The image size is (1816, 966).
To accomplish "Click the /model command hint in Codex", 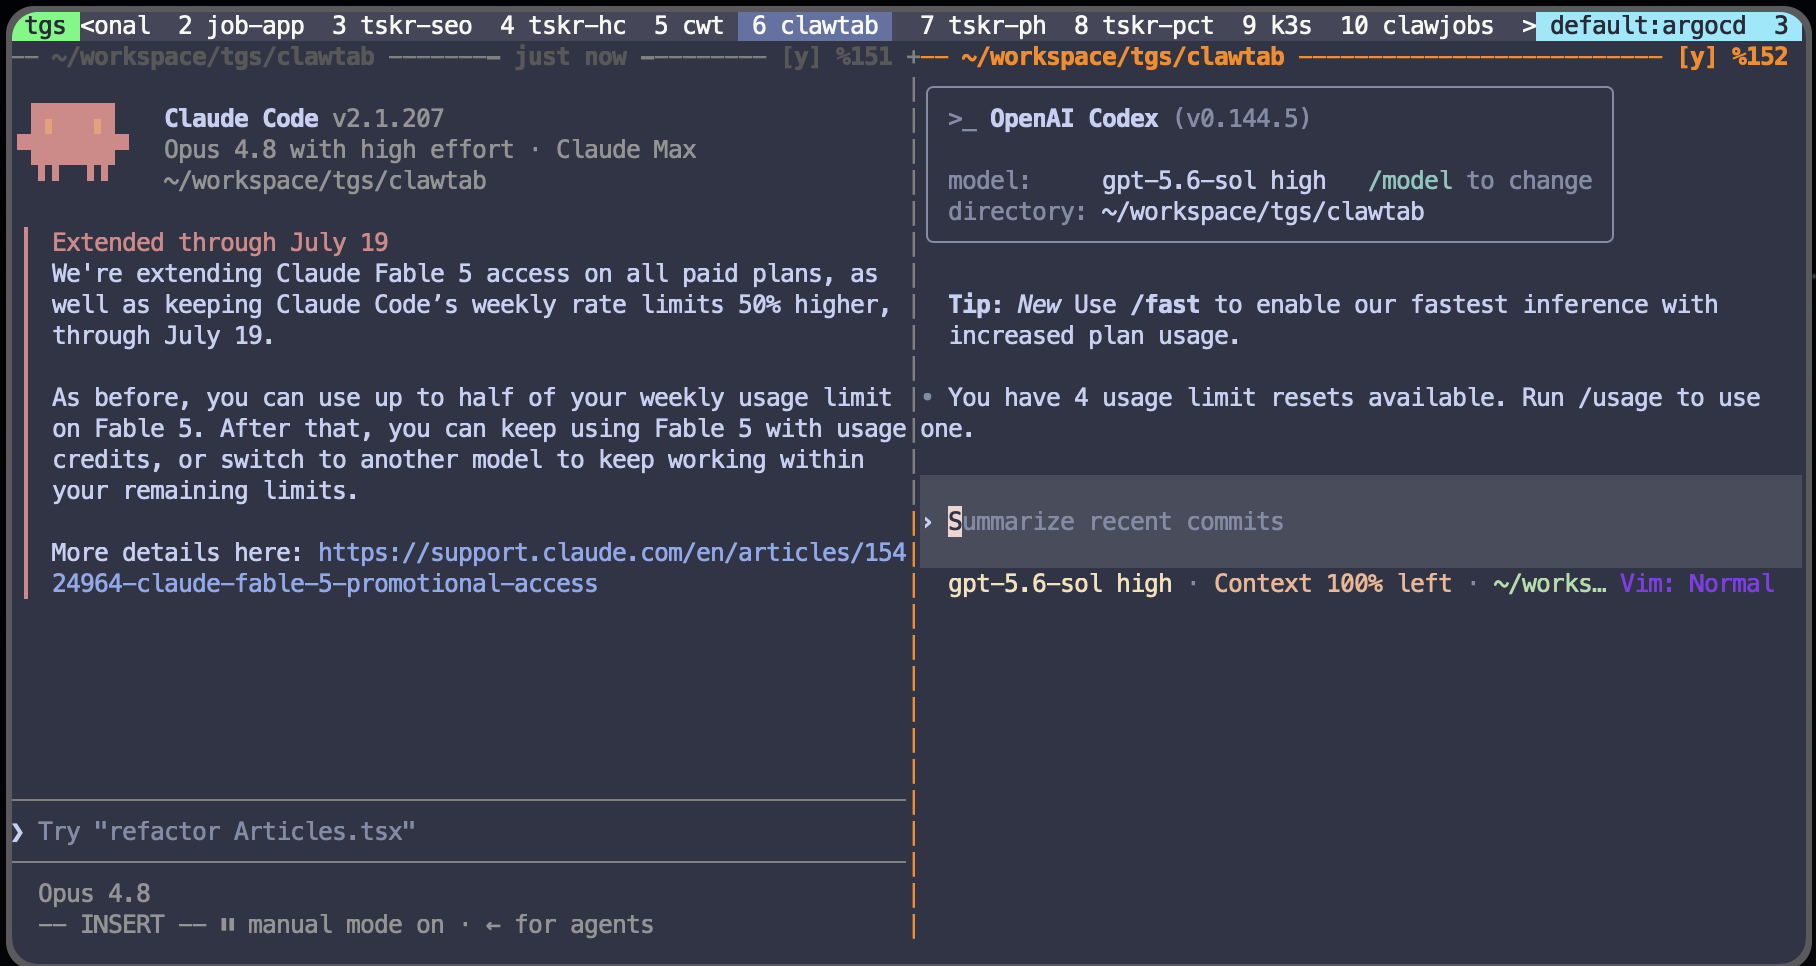I will (x=1410, y=181).
